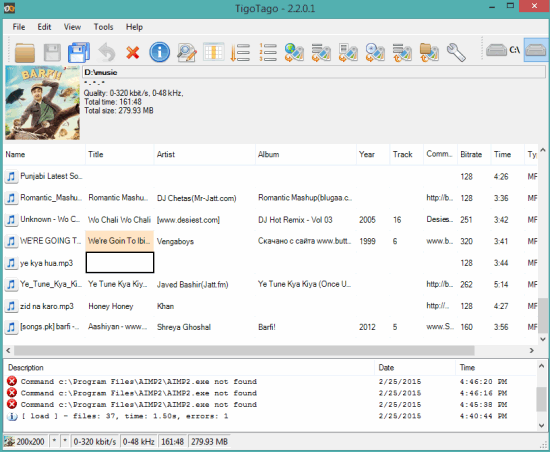The image size is (550, 452).
Task: Click the columns layout icon
Action: click(x=214, y=52)
